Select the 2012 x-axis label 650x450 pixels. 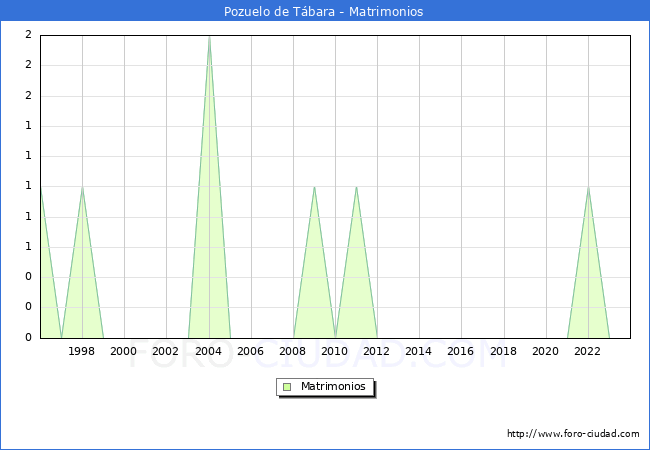coord(377,351)
